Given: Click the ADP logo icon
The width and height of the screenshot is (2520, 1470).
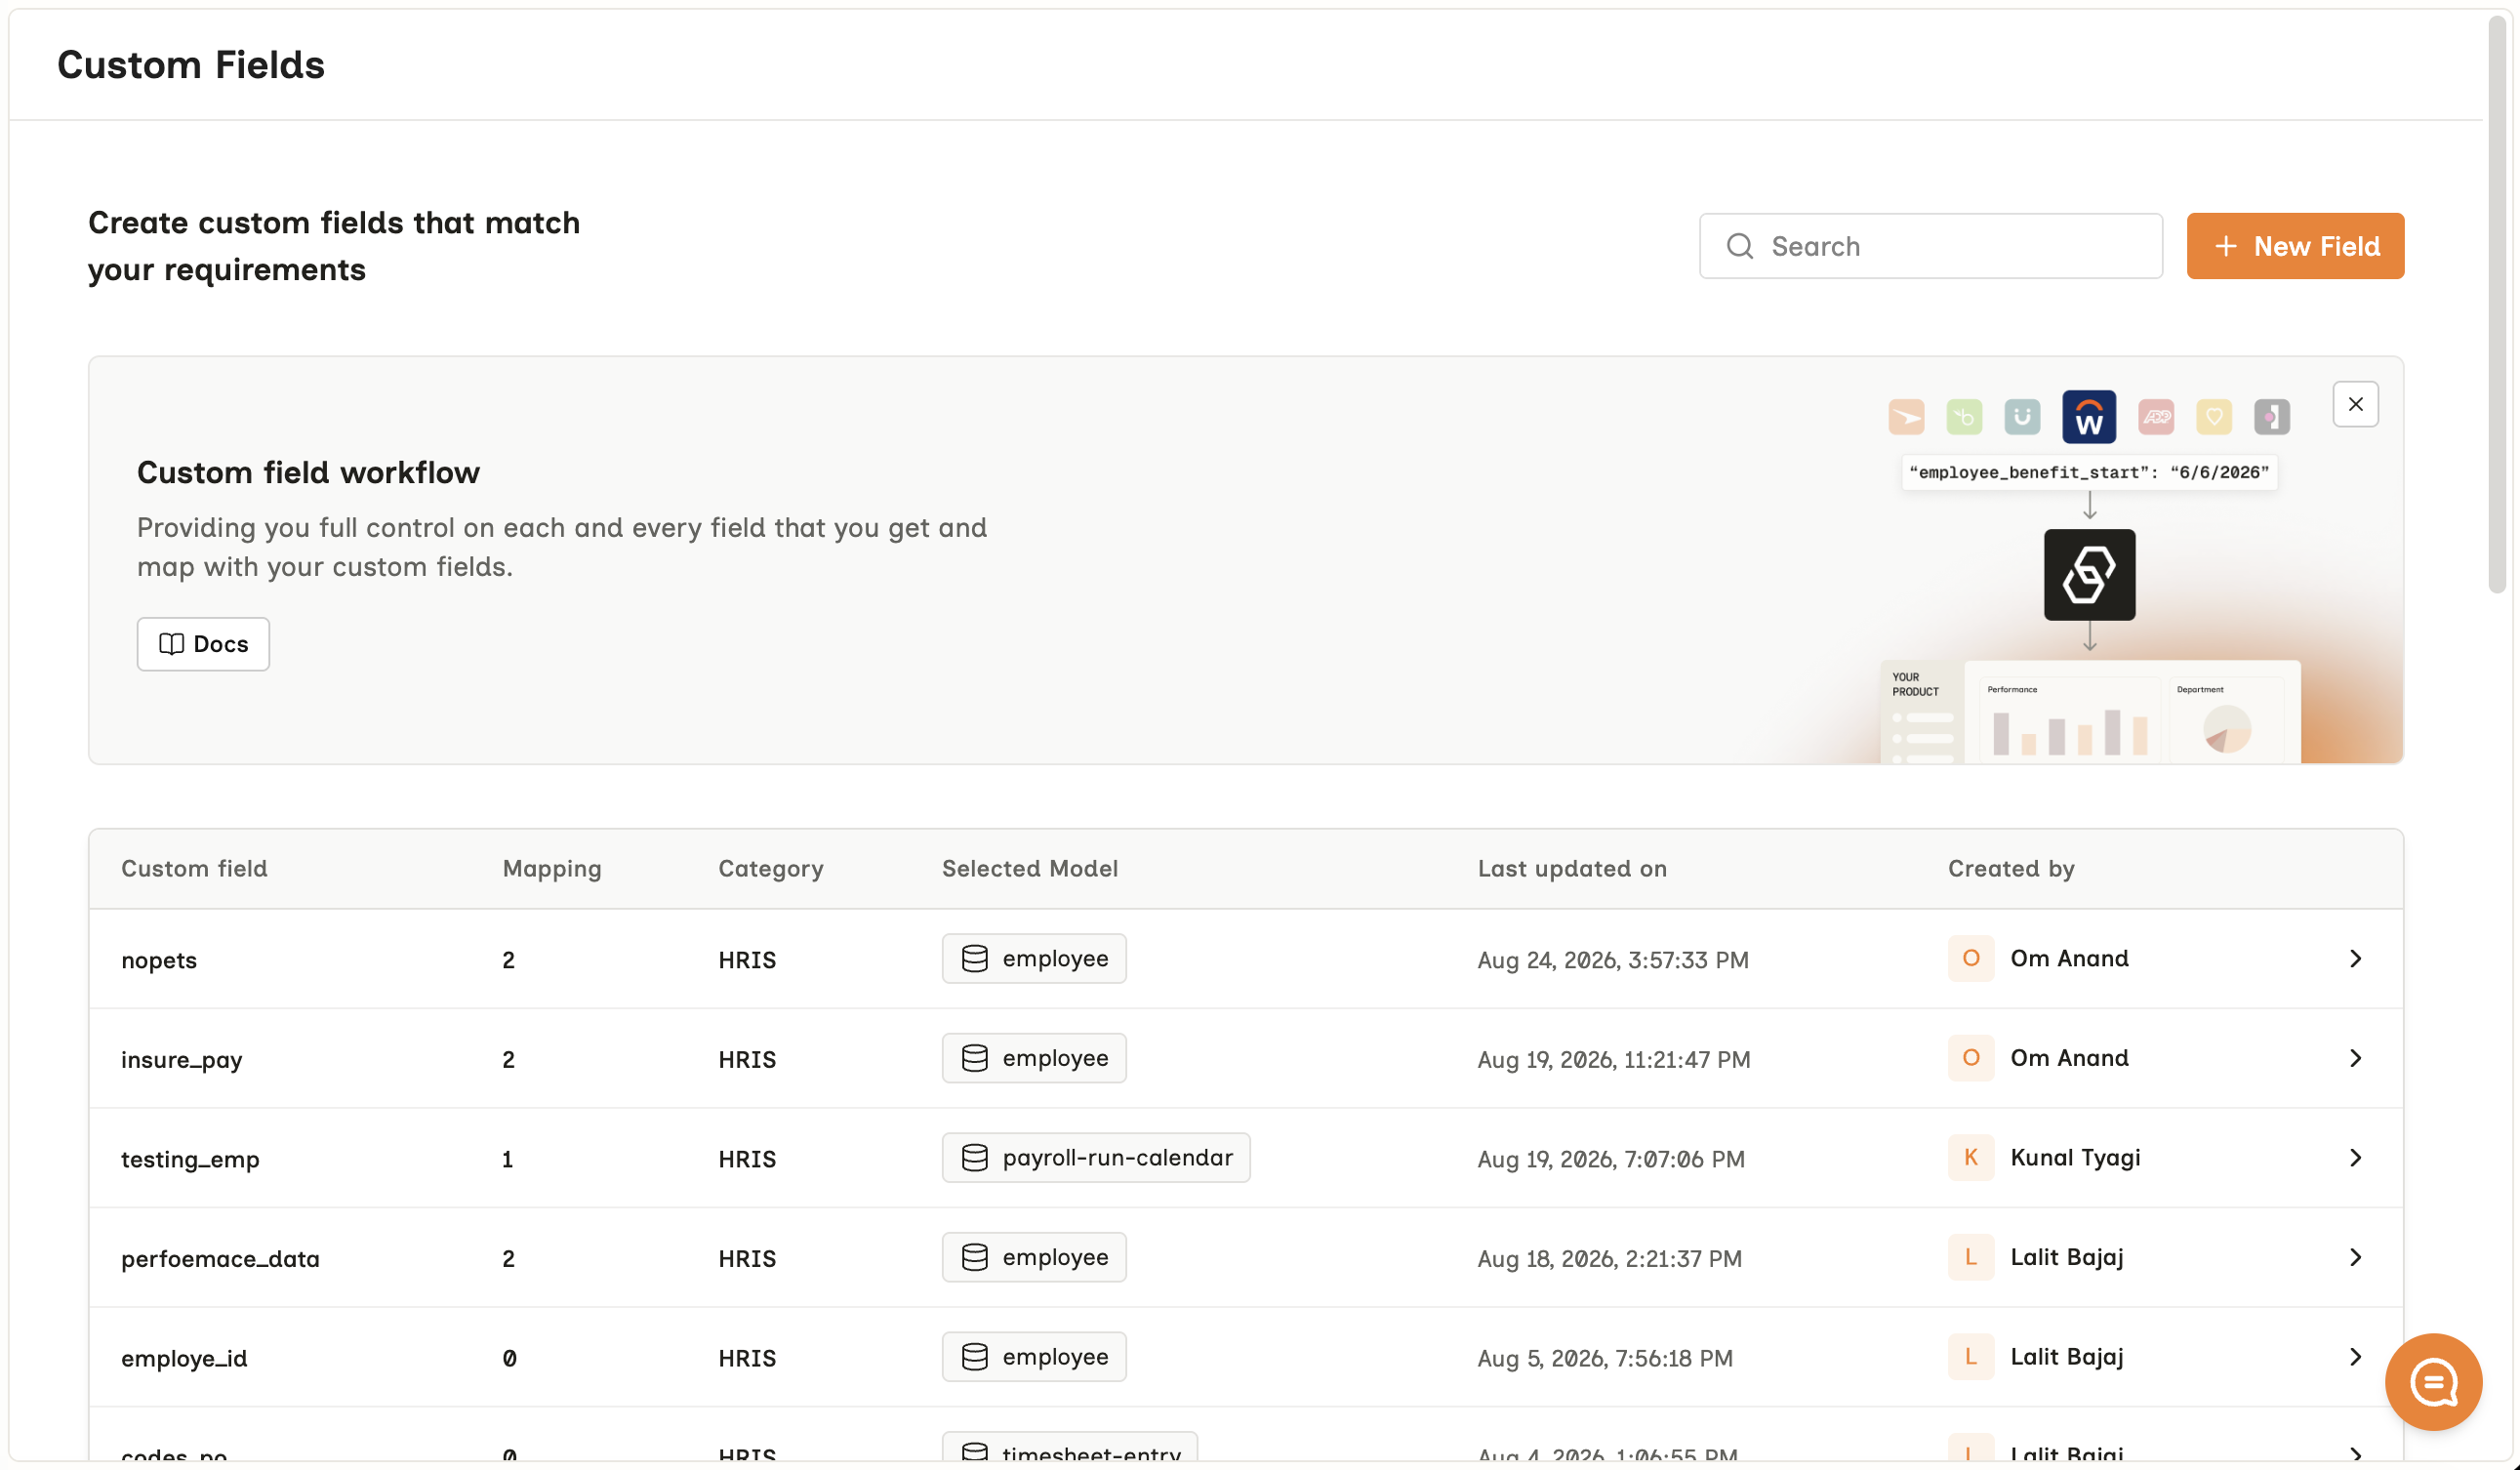Looking at the screenshot, I should [x=2156, y=417].
